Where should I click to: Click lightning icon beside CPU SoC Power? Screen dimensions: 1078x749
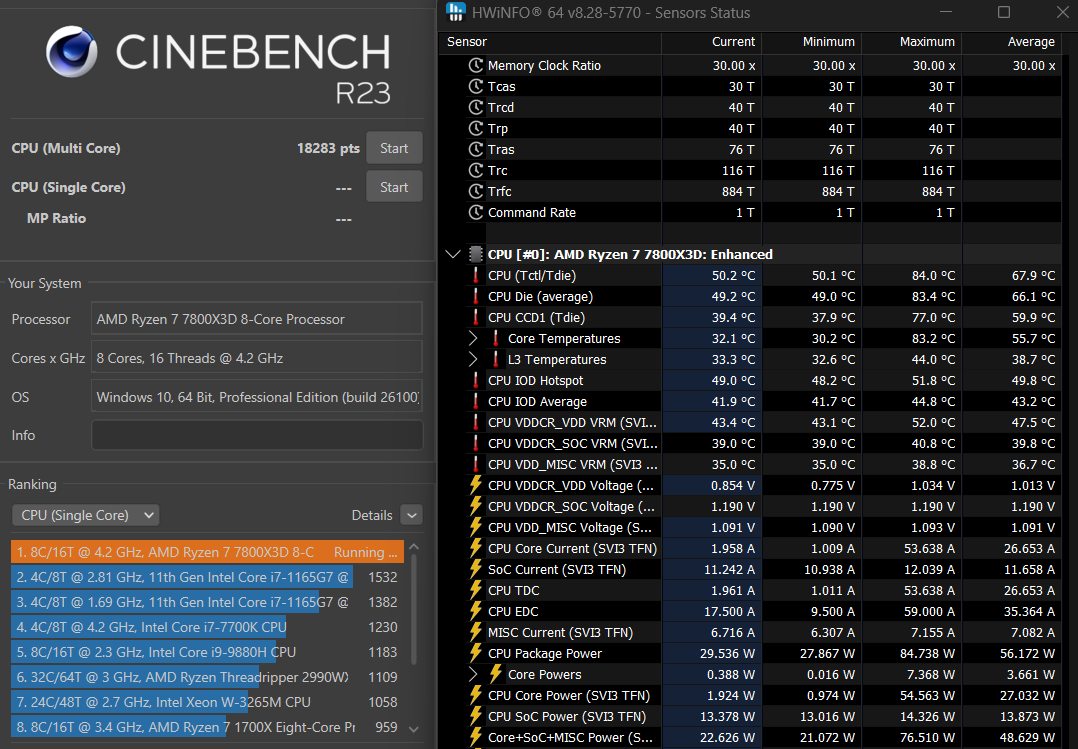476,716
